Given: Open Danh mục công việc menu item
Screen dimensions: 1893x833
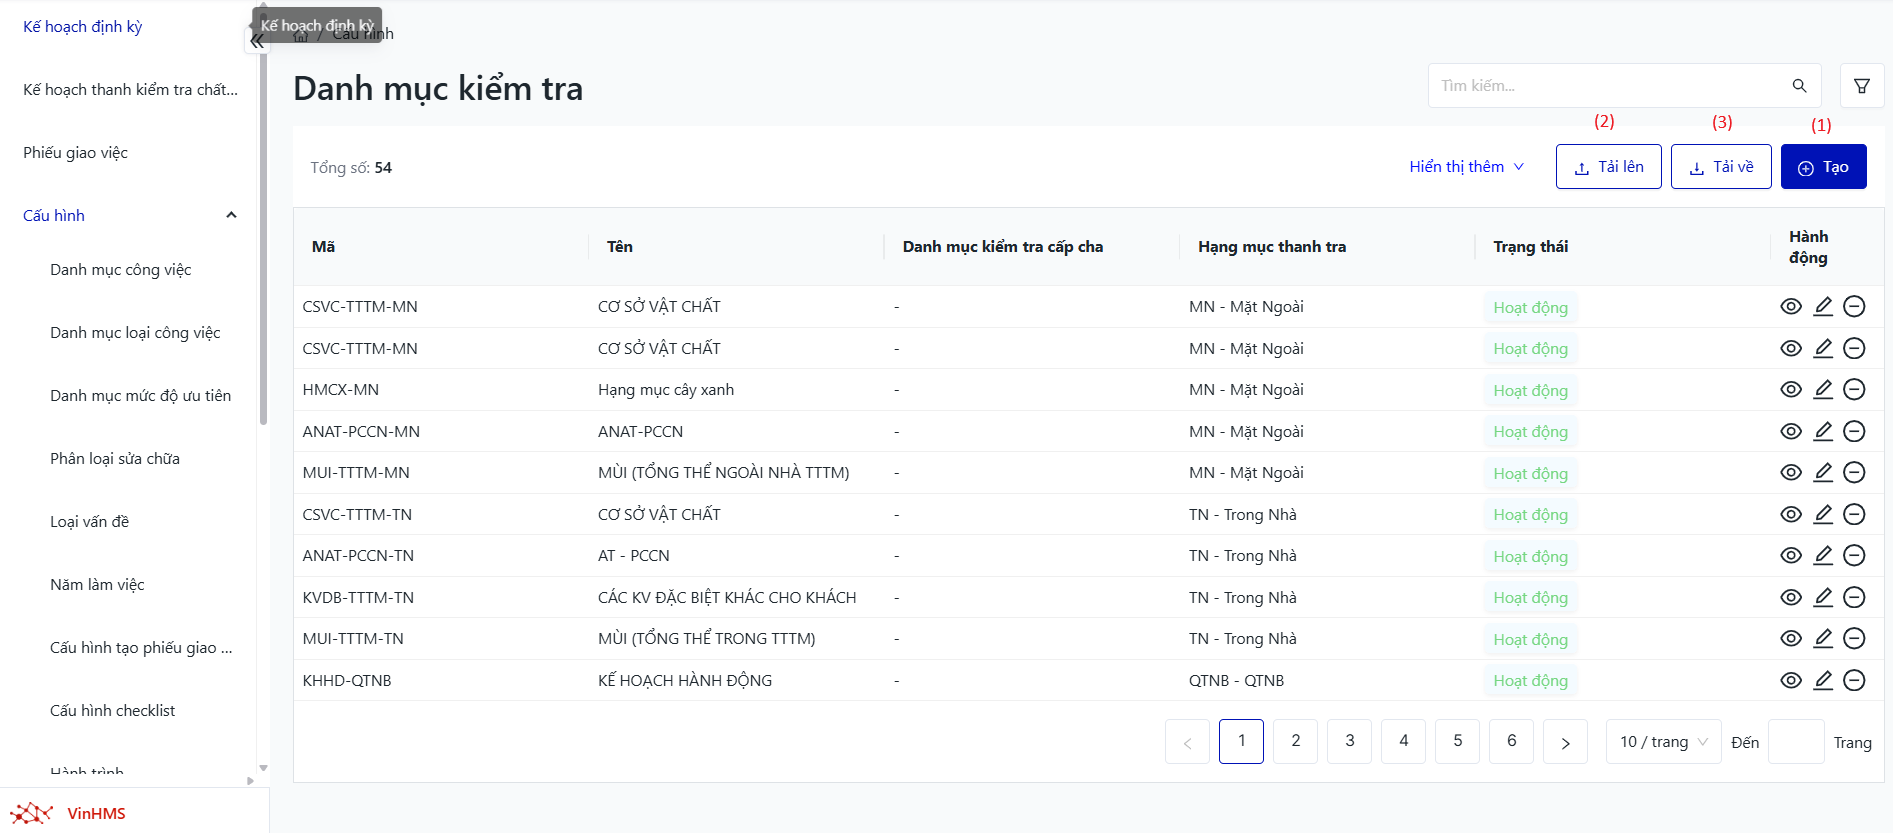Looking at the screenshot, I should coord(121,270).
